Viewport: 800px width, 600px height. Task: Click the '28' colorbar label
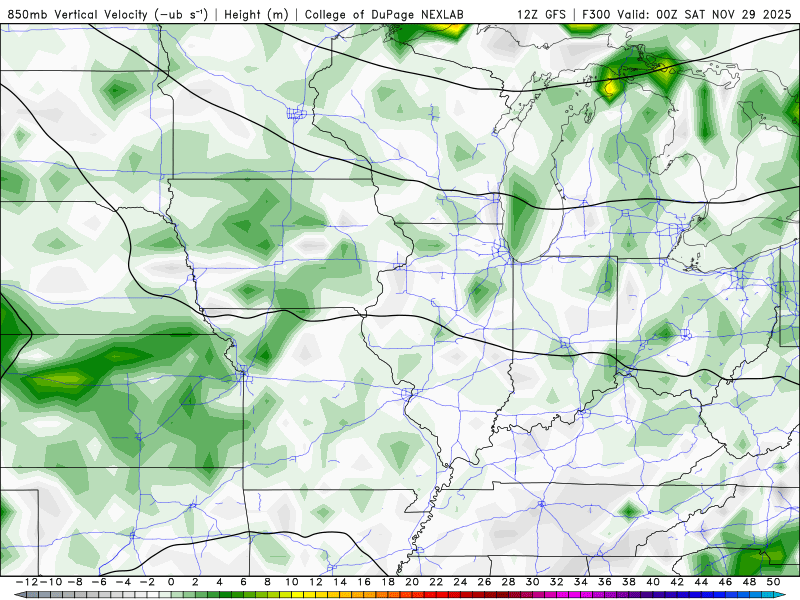[509, 582]
